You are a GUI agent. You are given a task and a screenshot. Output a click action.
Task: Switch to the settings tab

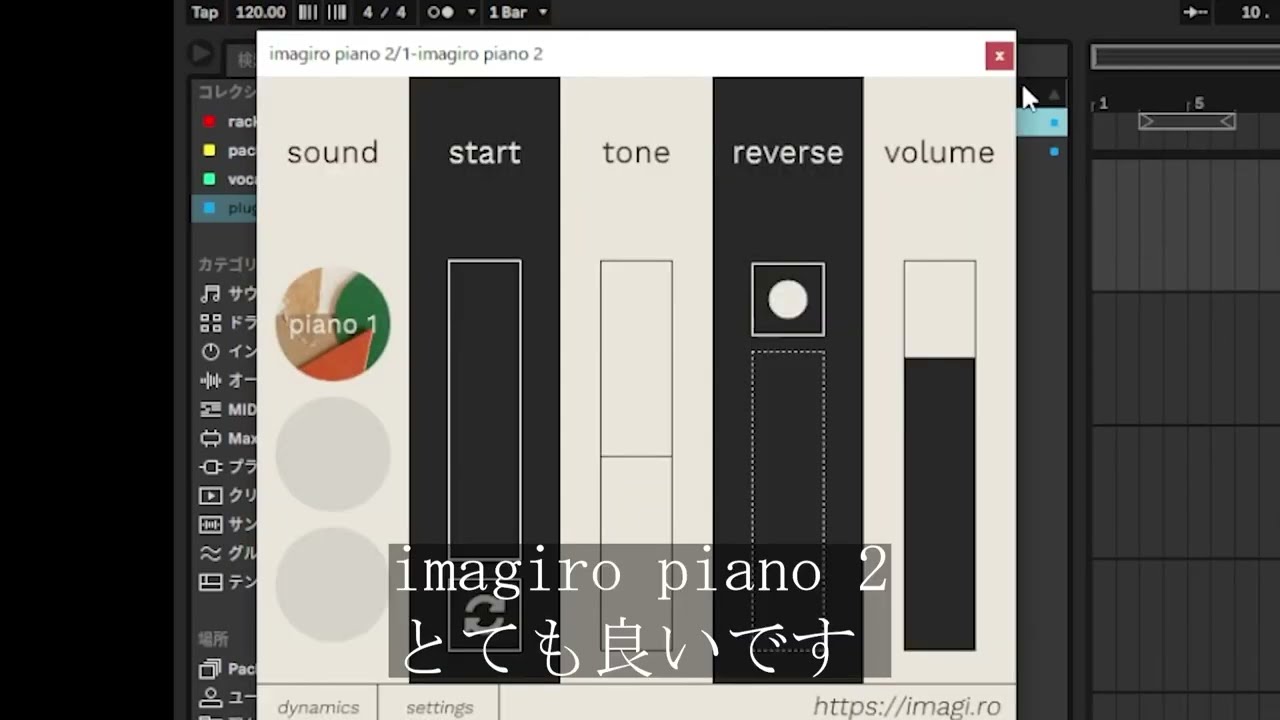click(x=440, y=707)
